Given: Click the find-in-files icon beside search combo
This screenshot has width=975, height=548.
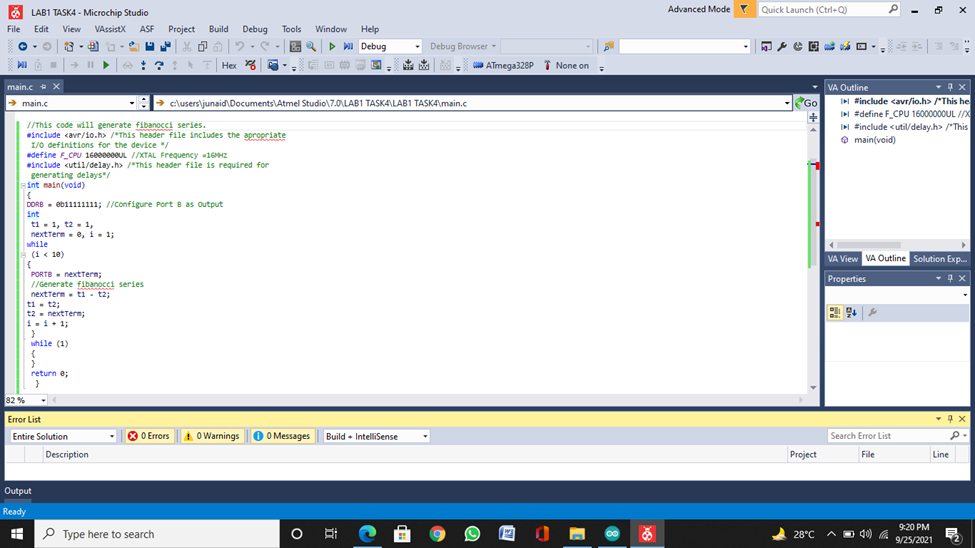Looking at the screenshot, I should coord(609,47).
